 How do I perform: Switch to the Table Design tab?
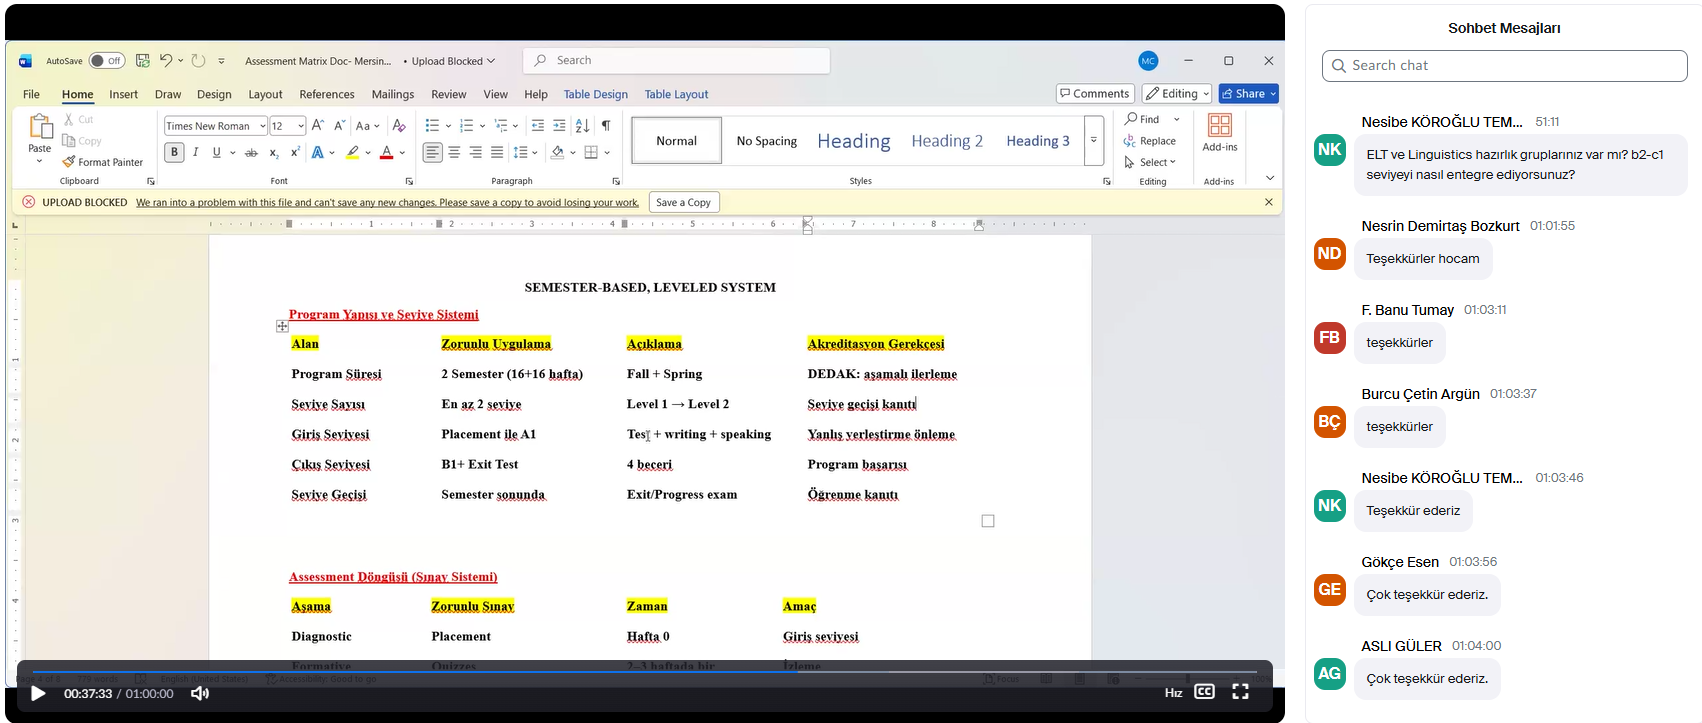pyautogui.click(x=595, y=94)
